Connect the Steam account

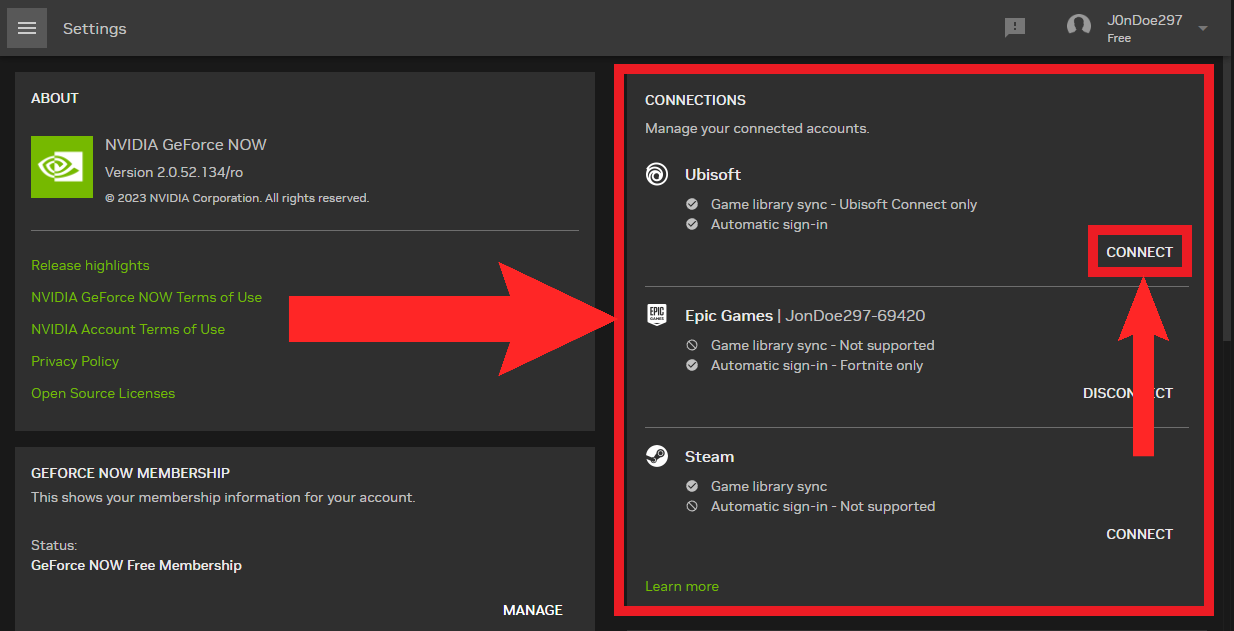[x=1139, y=535]
